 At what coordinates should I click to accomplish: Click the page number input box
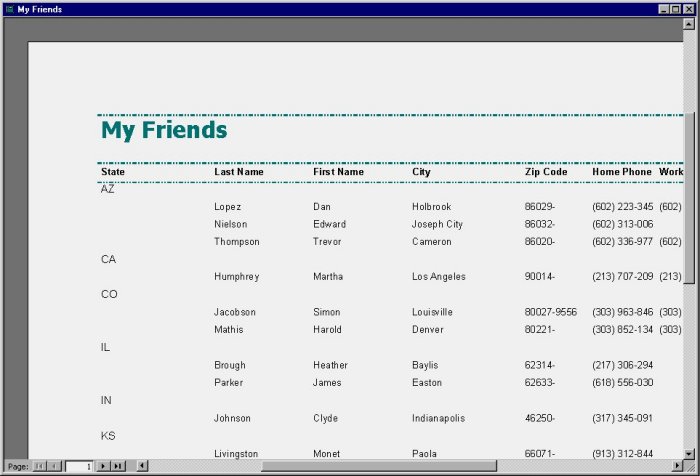tap(78, 466)
